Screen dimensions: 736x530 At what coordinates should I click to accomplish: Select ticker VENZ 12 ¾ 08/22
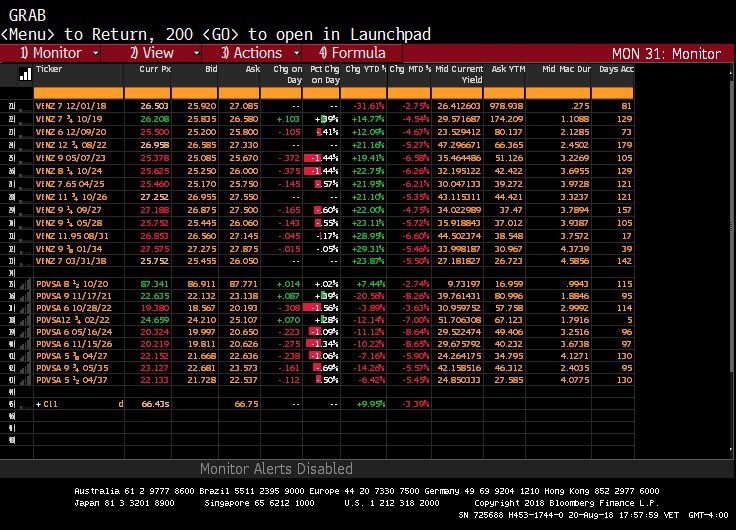tap(71, 145)
